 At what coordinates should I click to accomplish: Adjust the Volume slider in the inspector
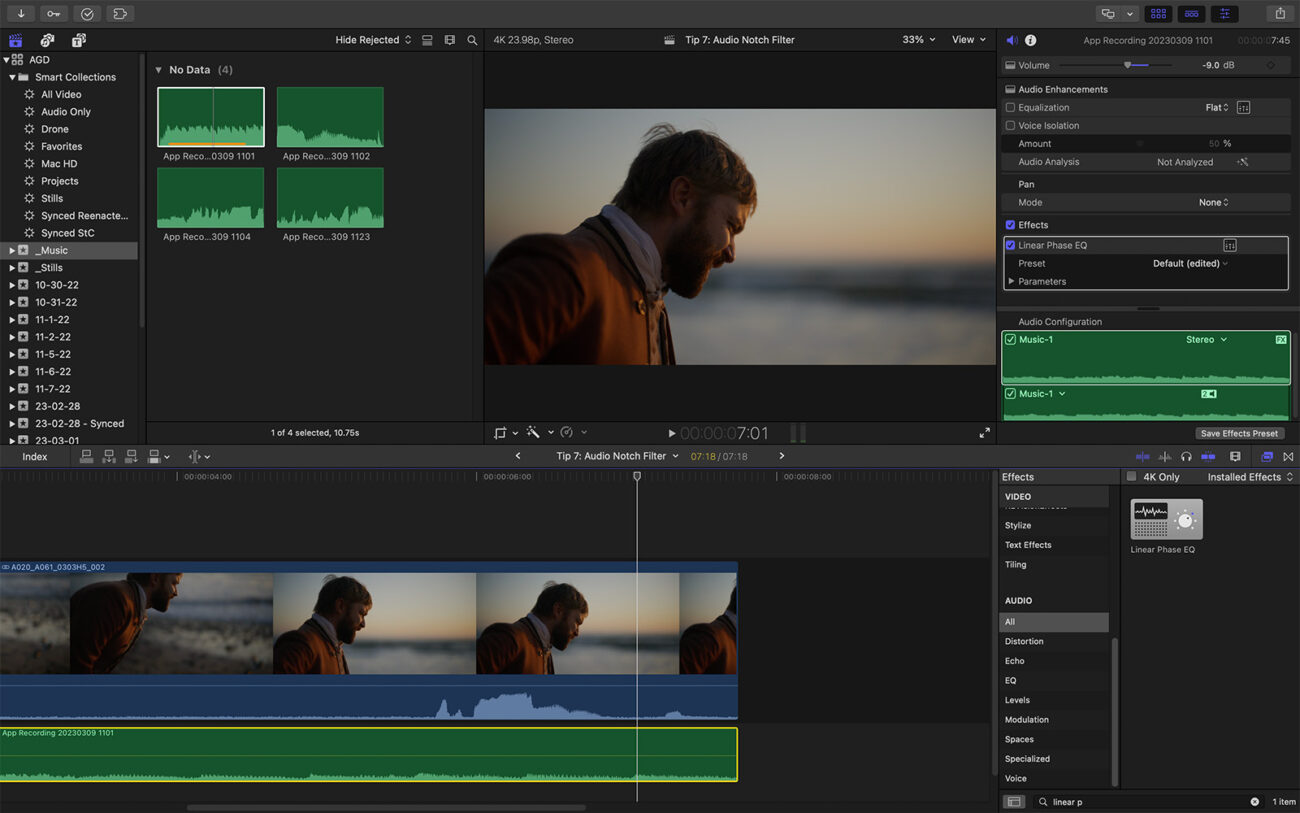point(1129,64)
